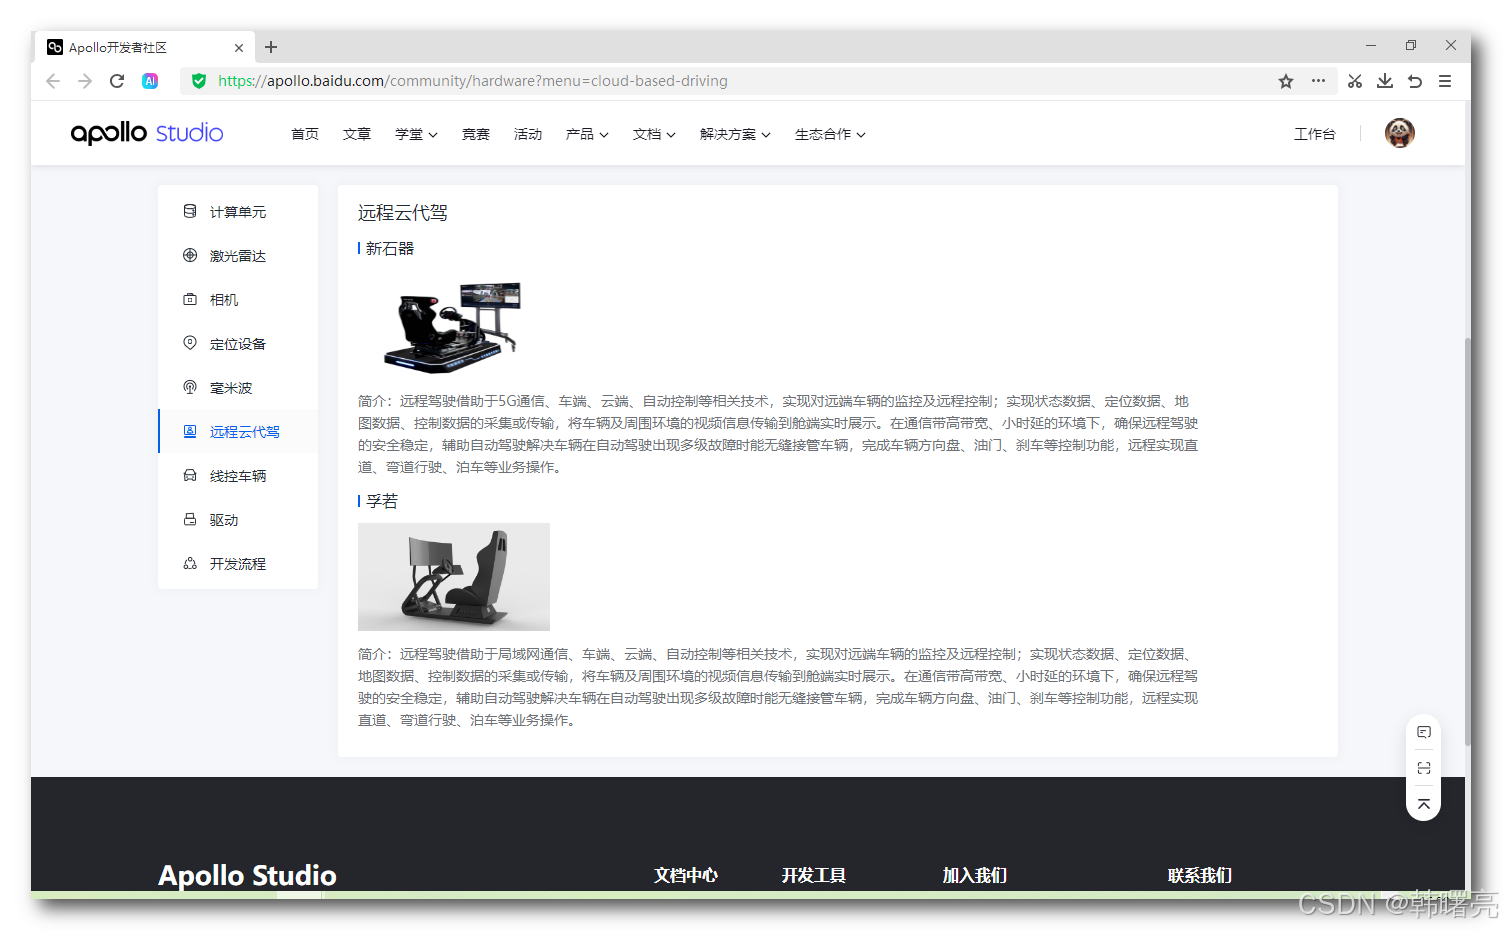The height and width of the screenshot is (931, 1503).
Task: Click the Apollo Studio footer title
Action: click(247, 875)
